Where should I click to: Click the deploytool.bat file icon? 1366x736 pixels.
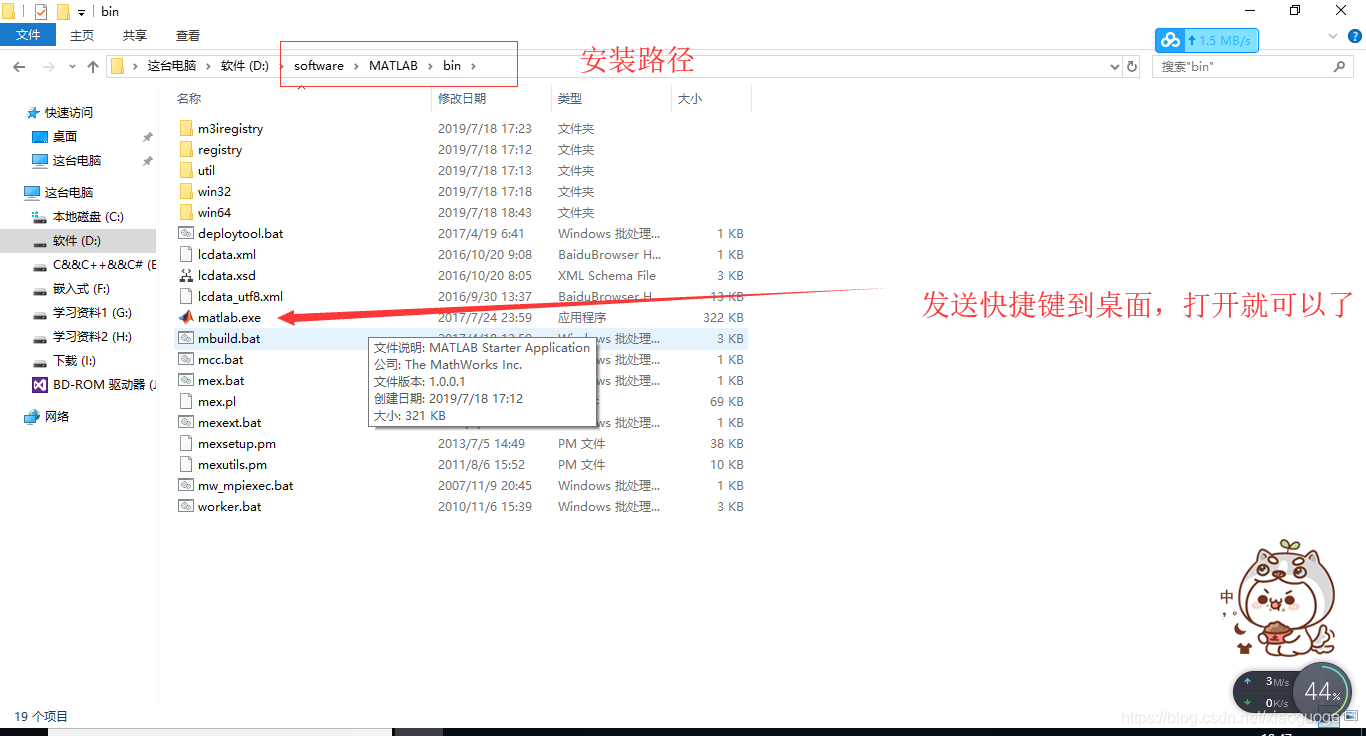(185, 233)
